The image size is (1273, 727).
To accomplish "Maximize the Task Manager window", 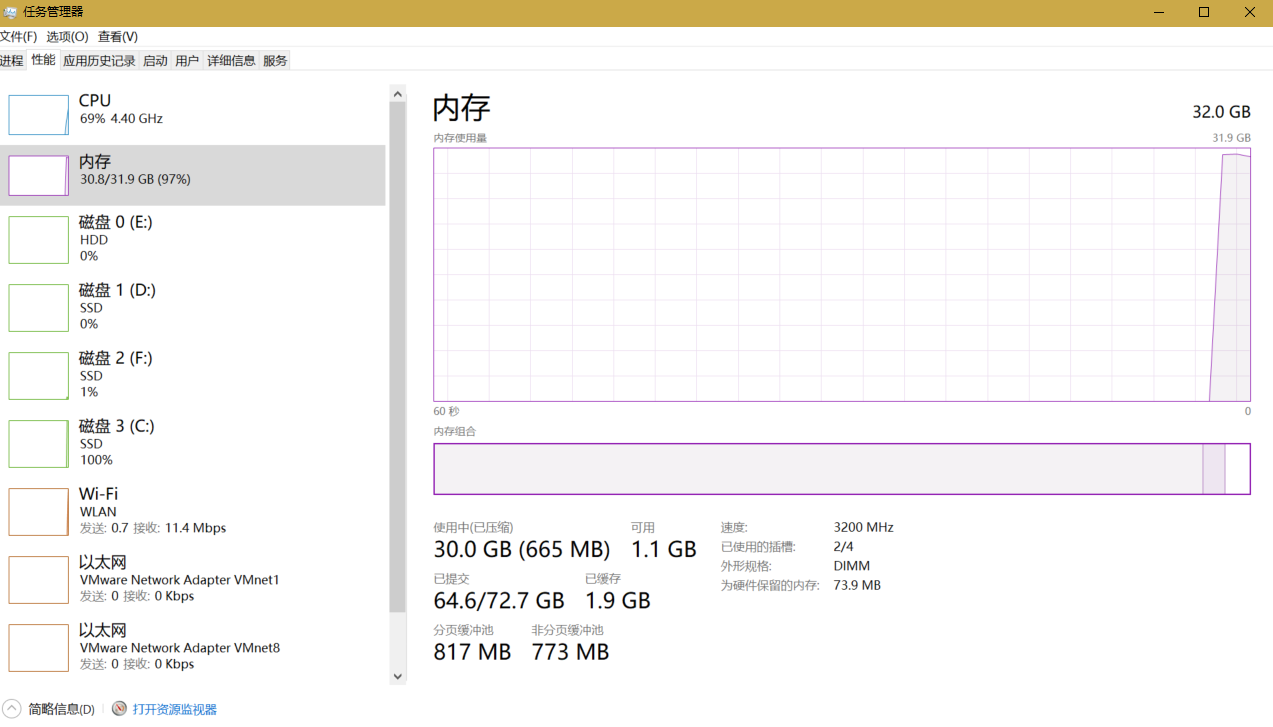I will click(1204, 13).
